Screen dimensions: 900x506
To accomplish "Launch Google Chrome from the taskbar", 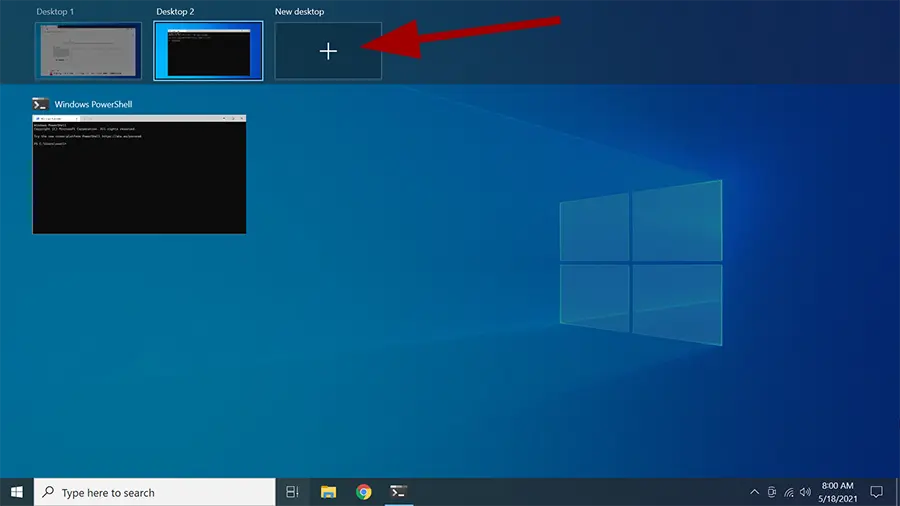I will [x=364, y=492].
